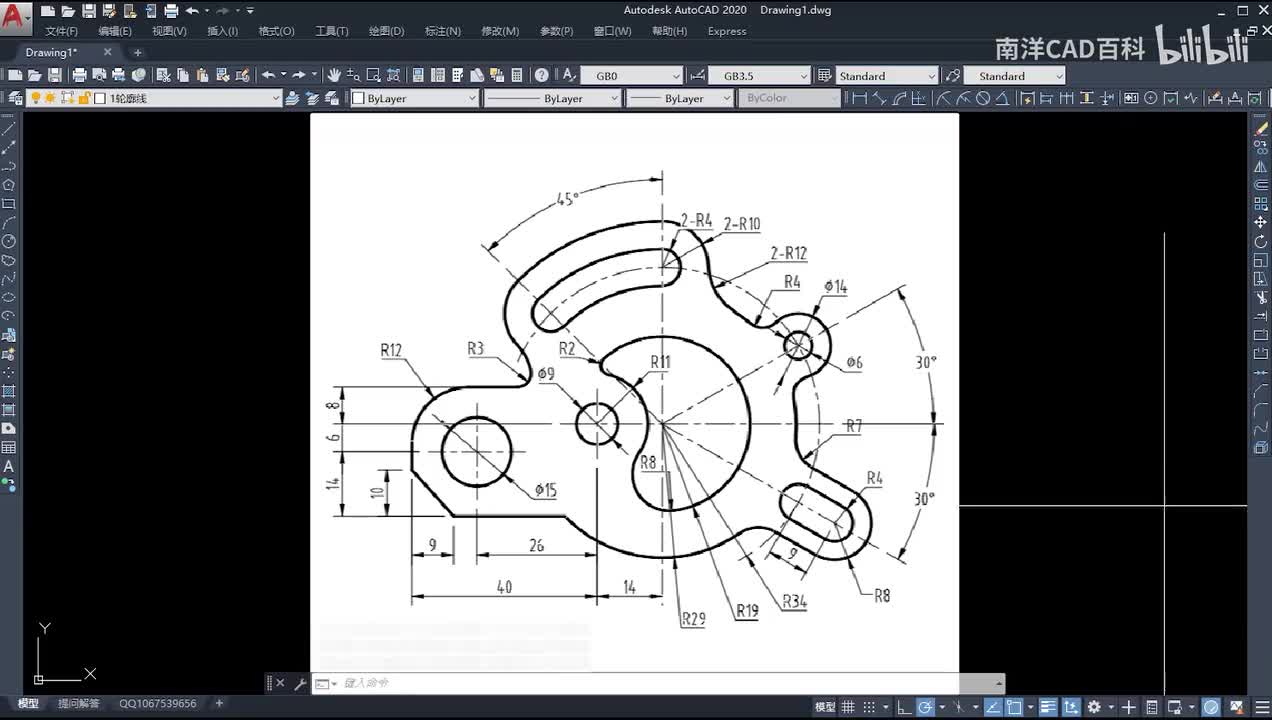The image size is (1272, 720).
Task: Open the Express menu
Action: [727, 31]
